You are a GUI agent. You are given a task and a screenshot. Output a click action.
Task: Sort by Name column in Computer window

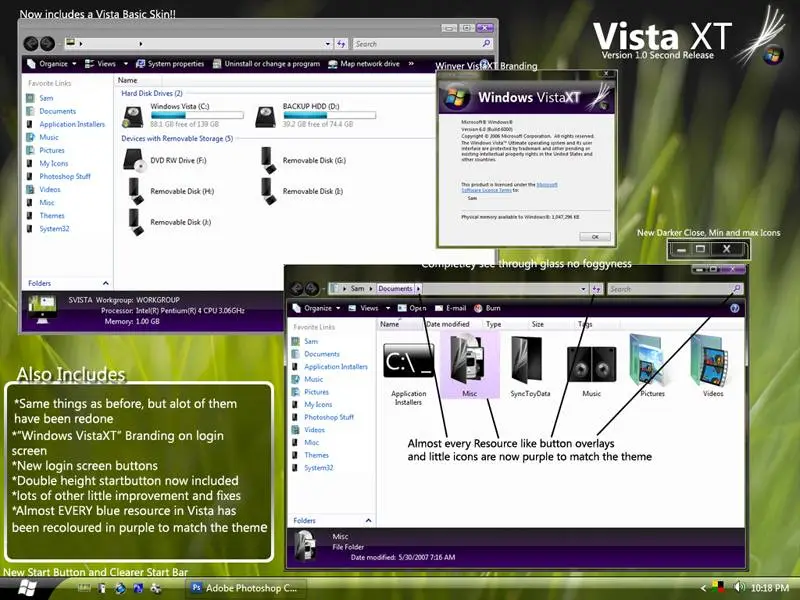tap(127, 80)
